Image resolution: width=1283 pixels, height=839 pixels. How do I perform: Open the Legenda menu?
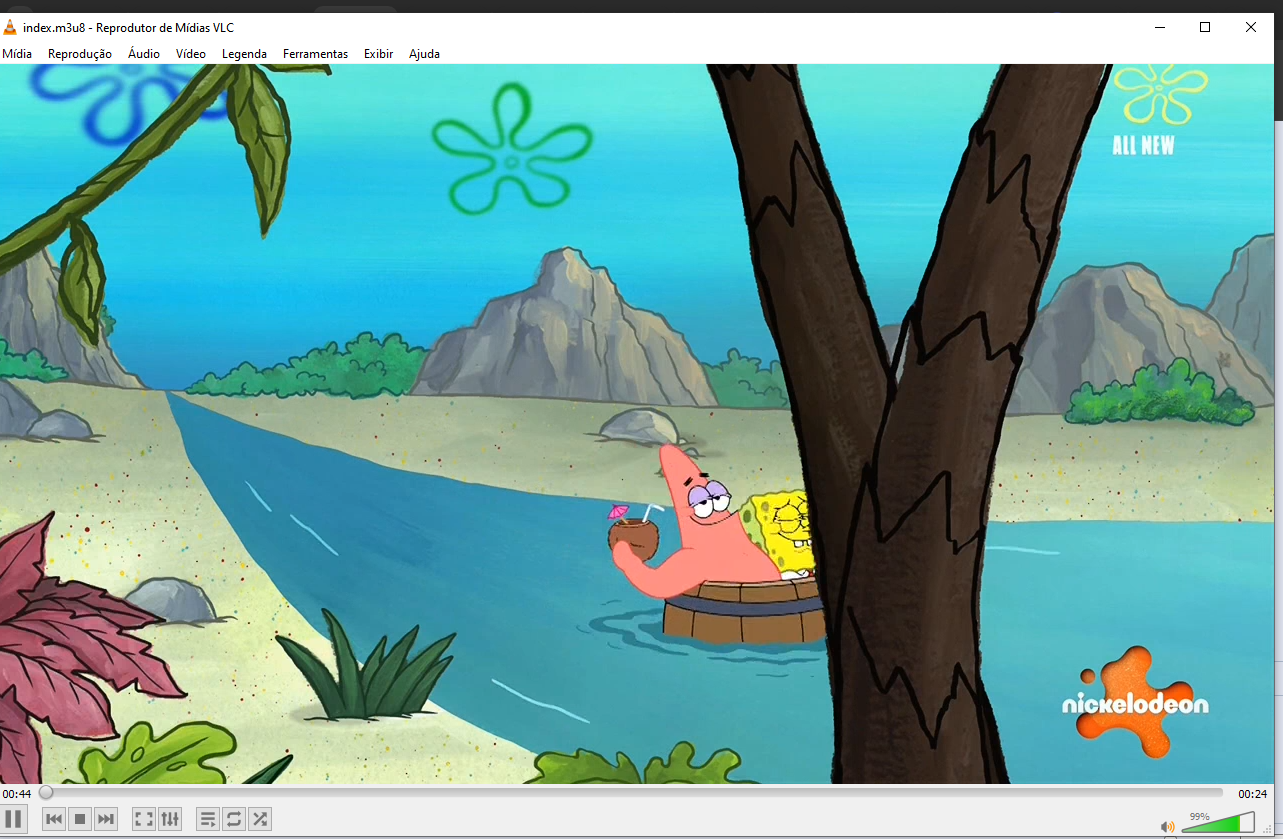(244, 54)
